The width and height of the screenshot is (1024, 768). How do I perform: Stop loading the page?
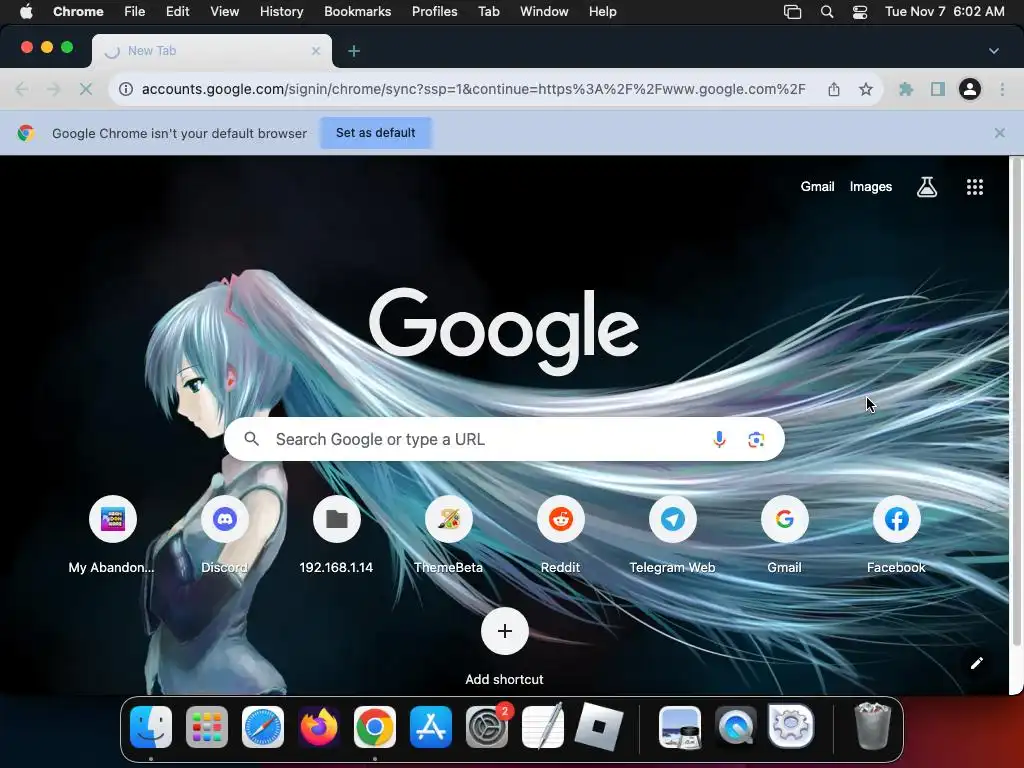click(x=86, y=89)
